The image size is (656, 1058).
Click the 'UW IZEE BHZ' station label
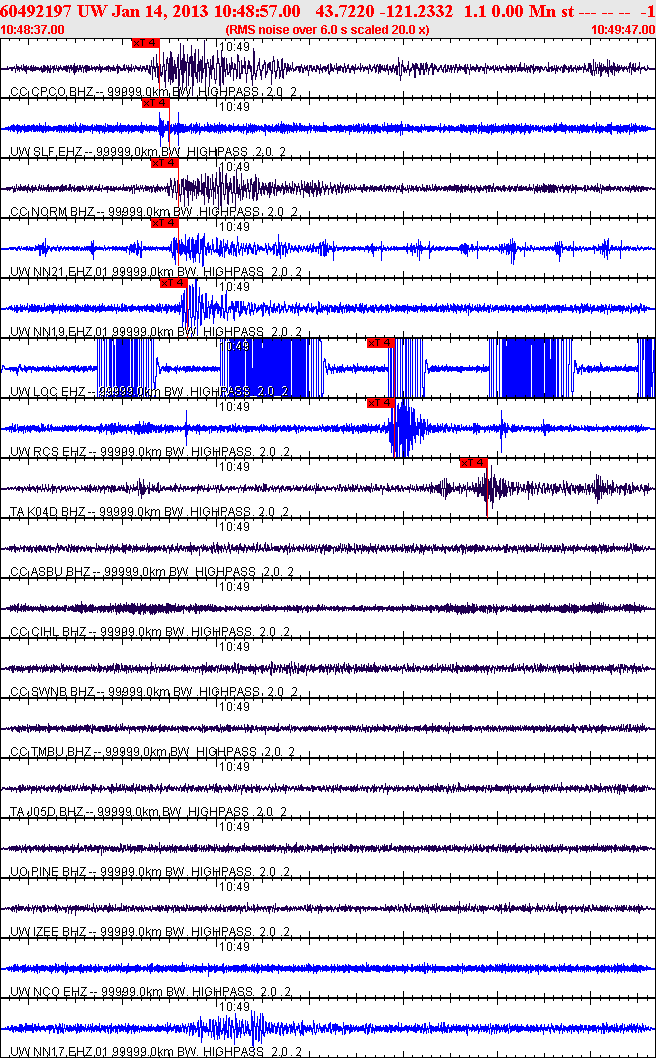pos(49,932)
